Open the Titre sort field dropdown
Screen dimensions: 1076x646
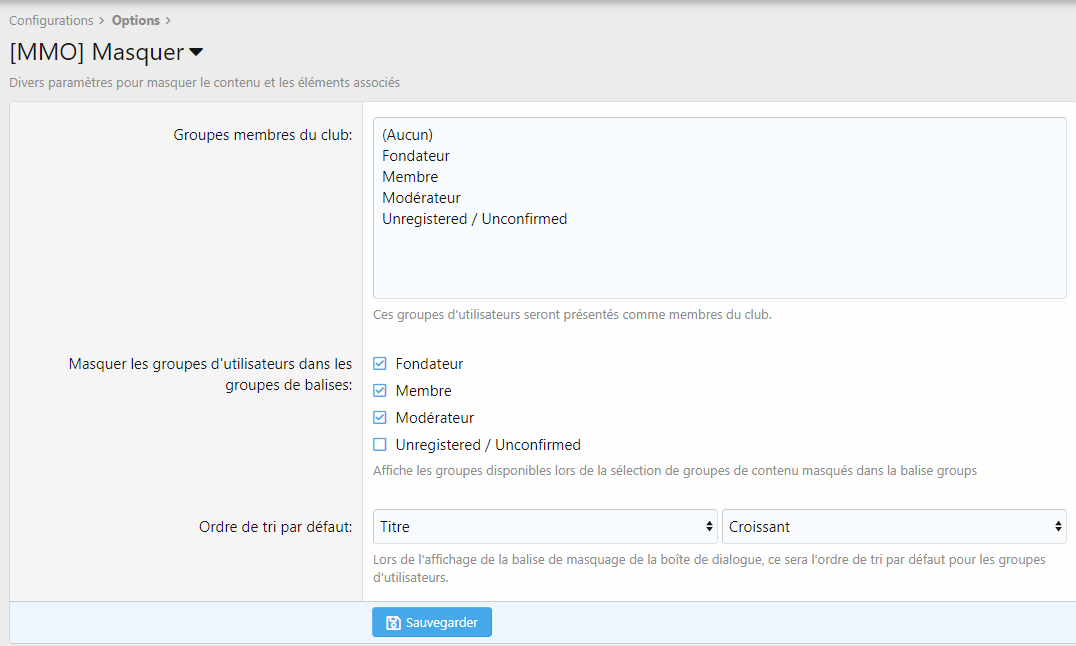[545, 527]
